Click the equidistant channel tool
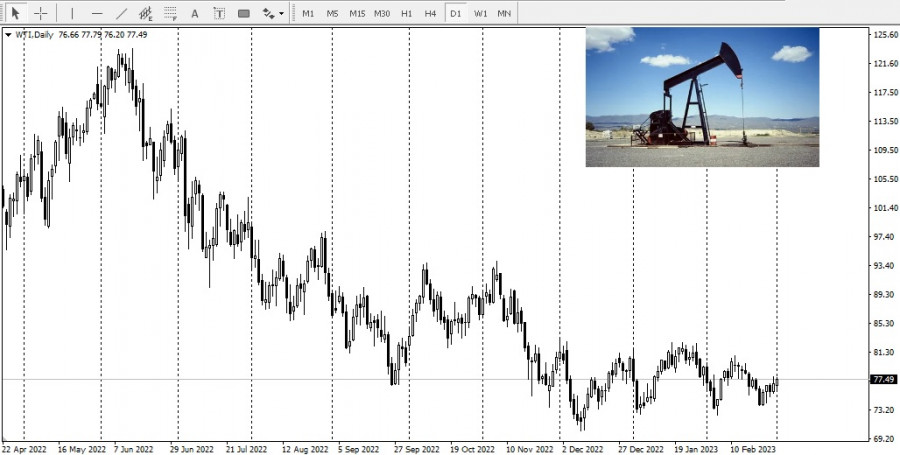The width and height of the screenshot is (900, 455). (146, 13)
